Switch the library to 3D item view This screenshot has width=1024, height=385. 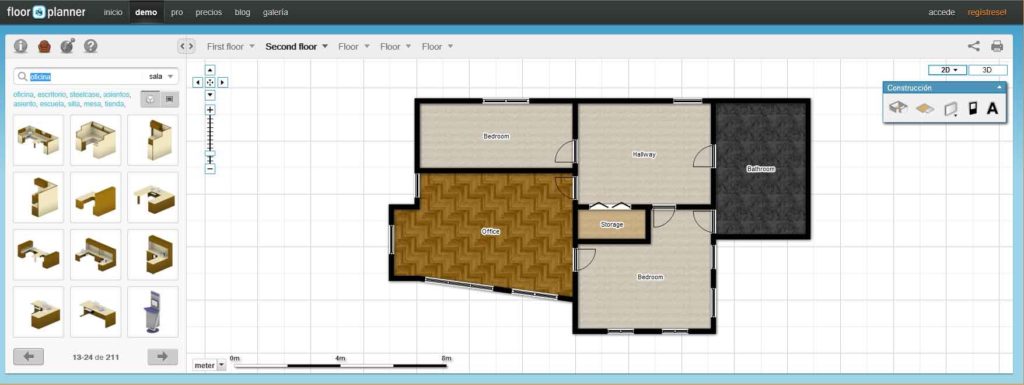pos(151,99)
